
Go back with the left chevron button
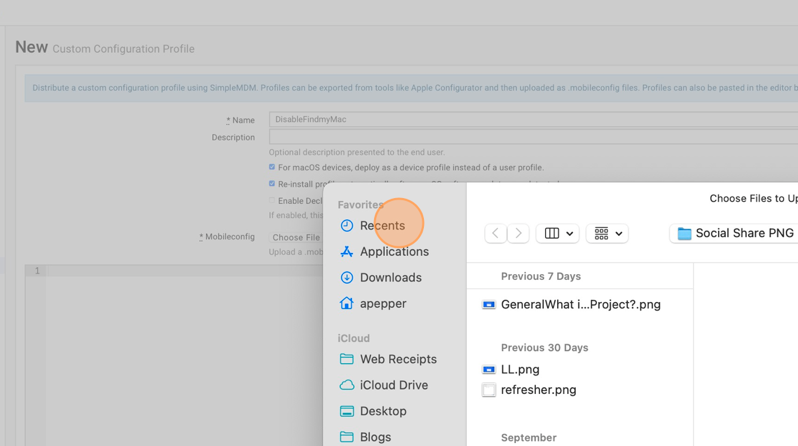click(x=495, y=233)
